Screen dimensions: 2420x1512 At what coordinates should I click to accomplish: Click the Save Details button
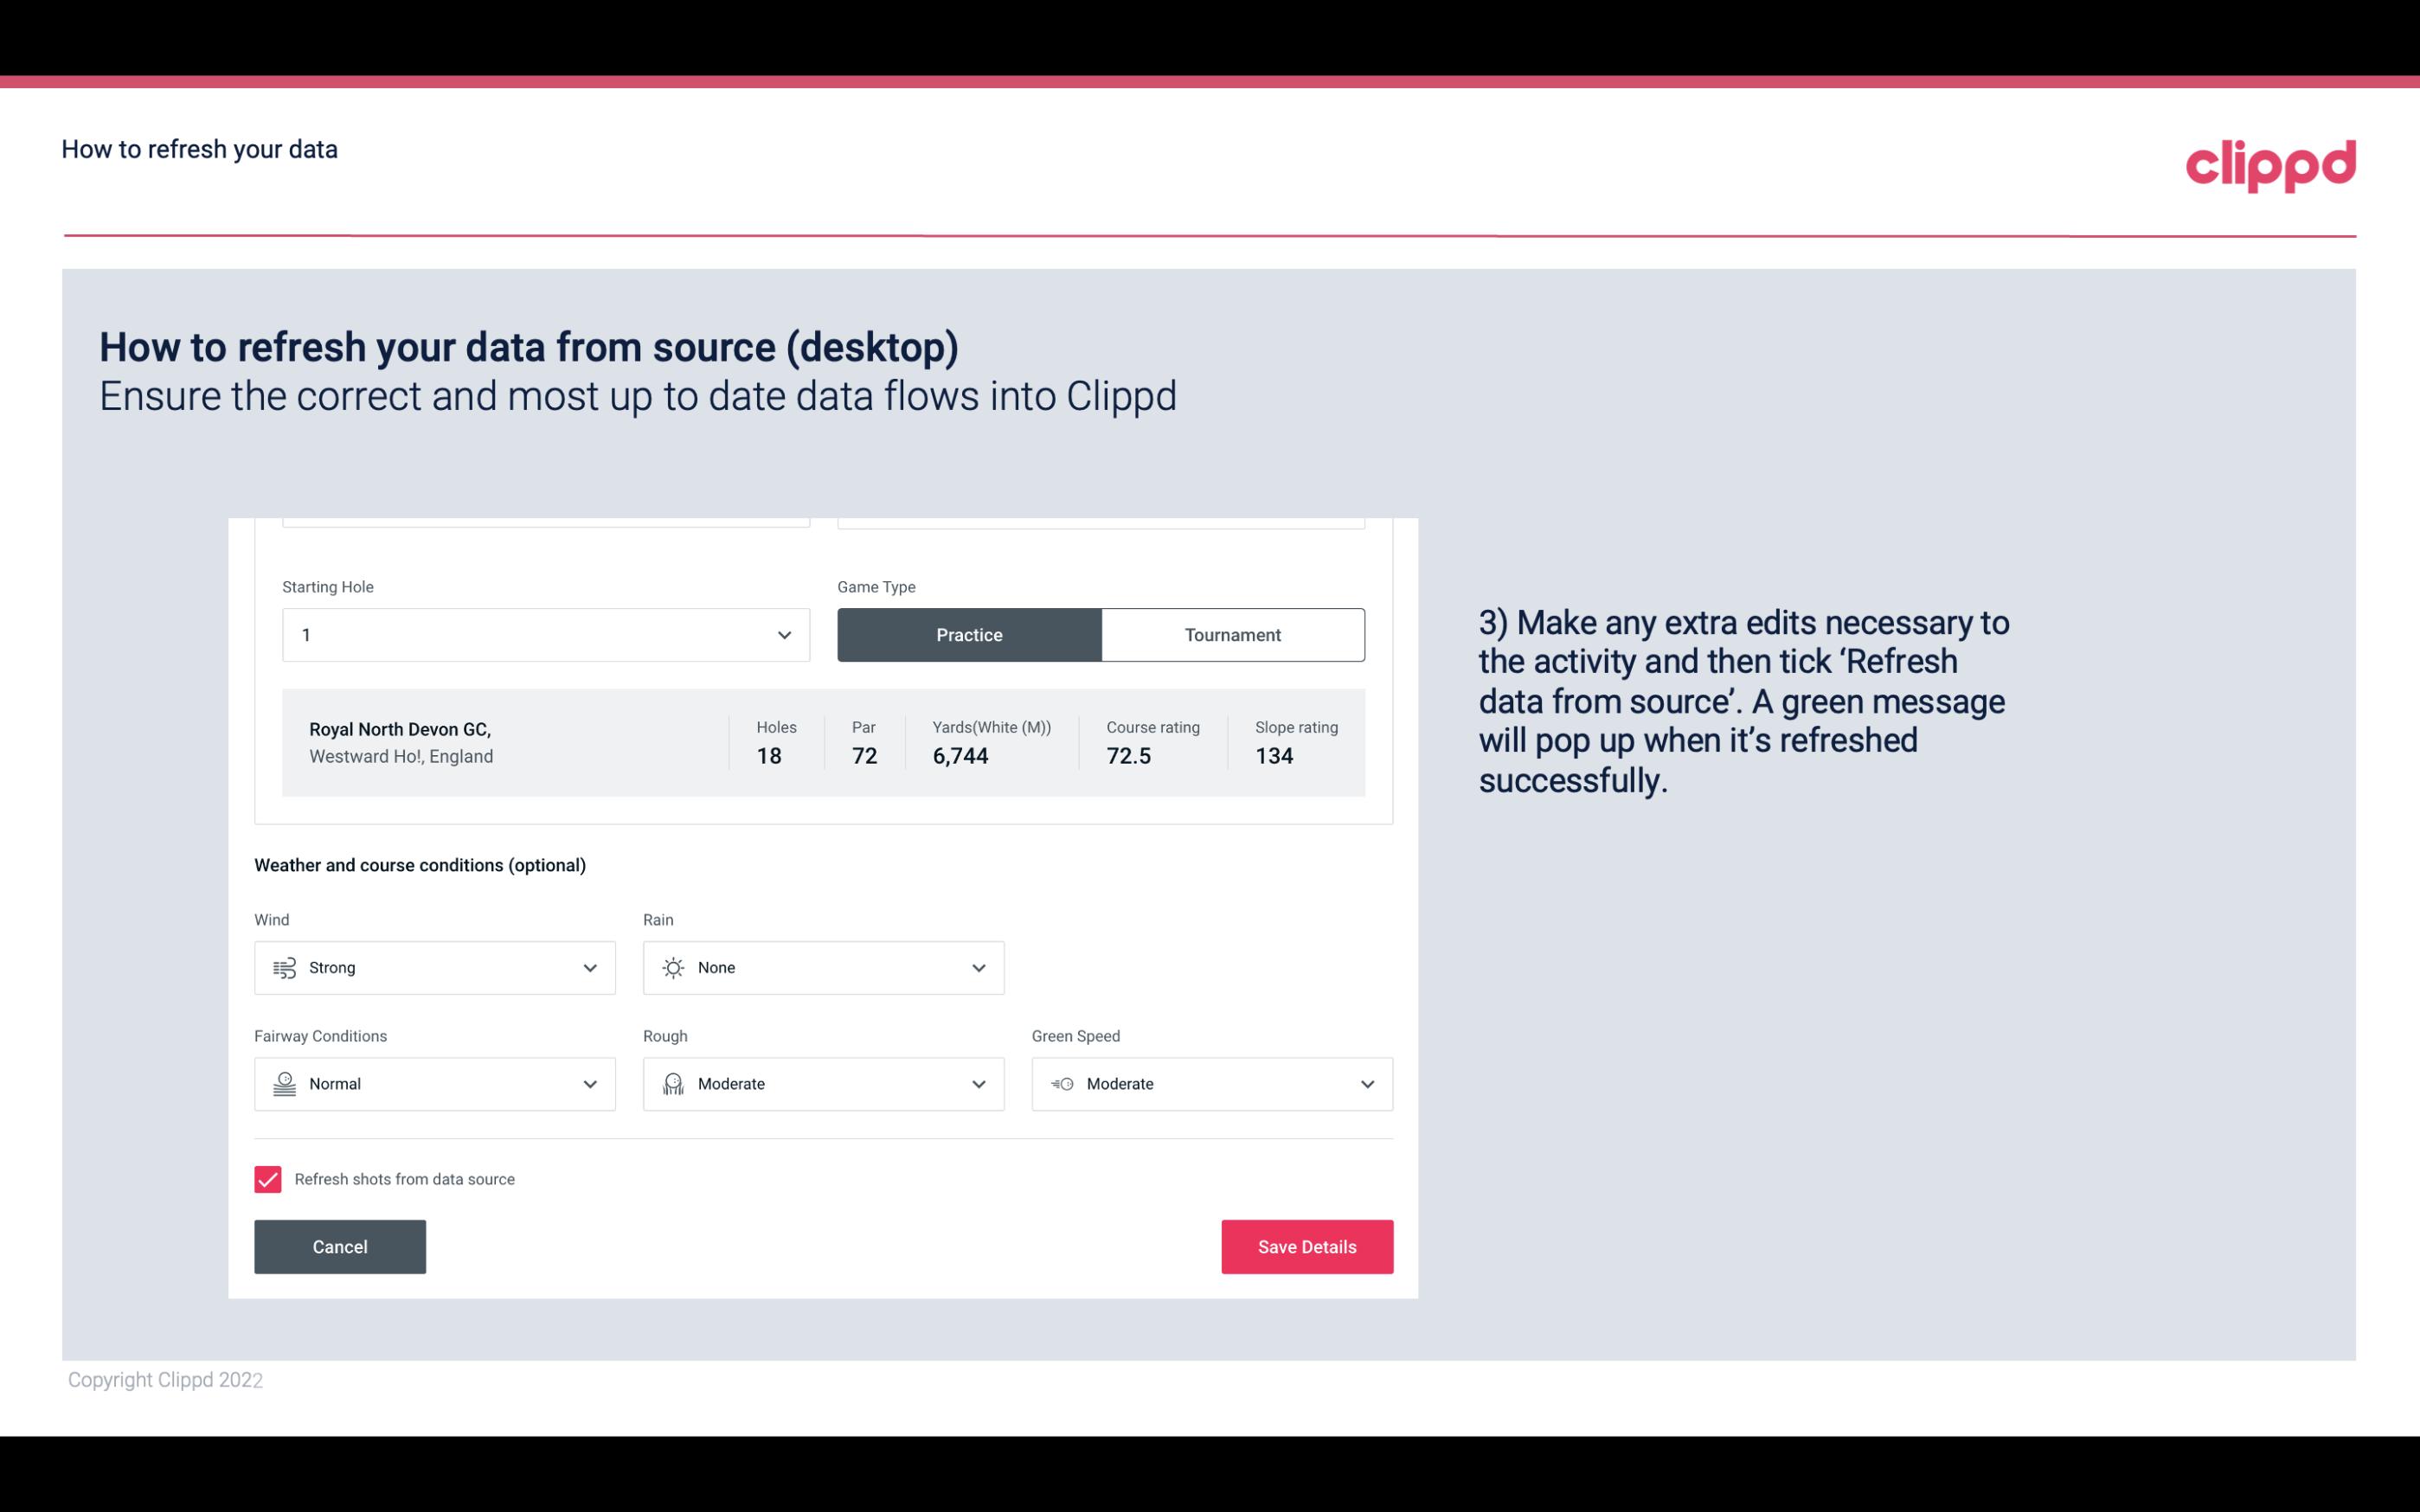coord(1306,1246)
